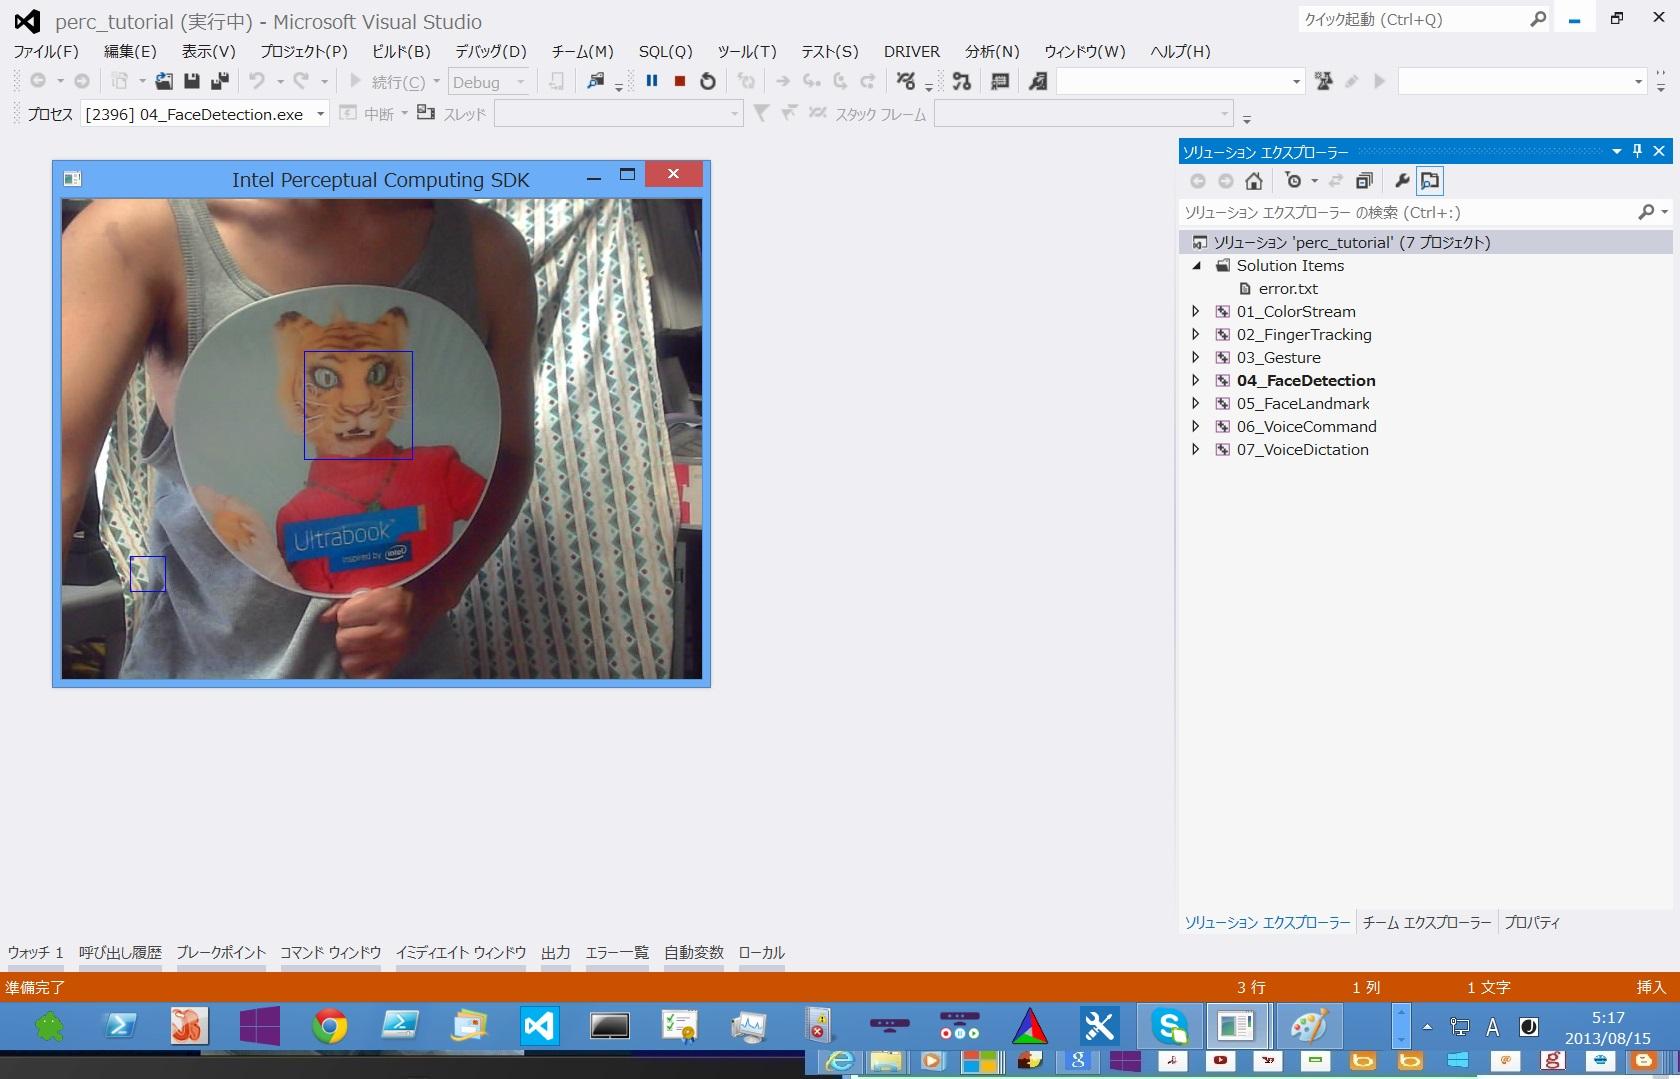Expand the 04_FaceDetection project node
Screen dimensions: 1680x1079
click(x=1196, y=380)
